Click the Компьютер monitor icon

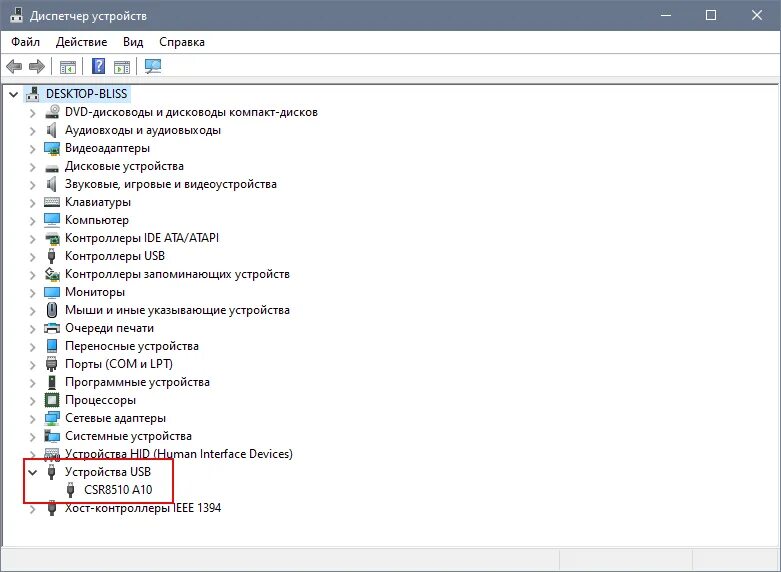[52, 220]
